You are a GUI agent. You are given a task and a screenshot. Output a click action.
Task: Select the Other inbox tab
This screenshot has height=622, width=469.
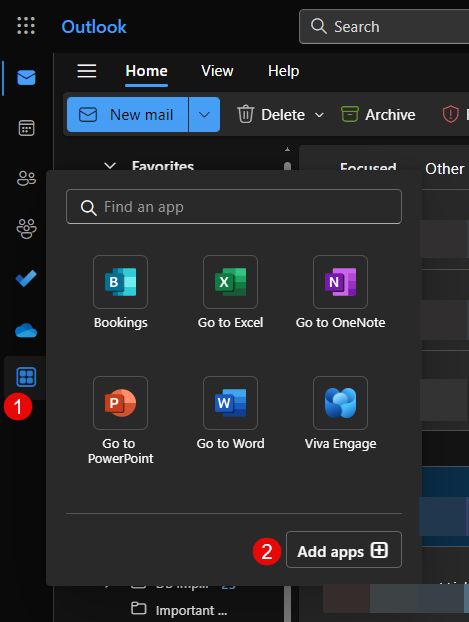pyautogui.click(x=444, y=169)
